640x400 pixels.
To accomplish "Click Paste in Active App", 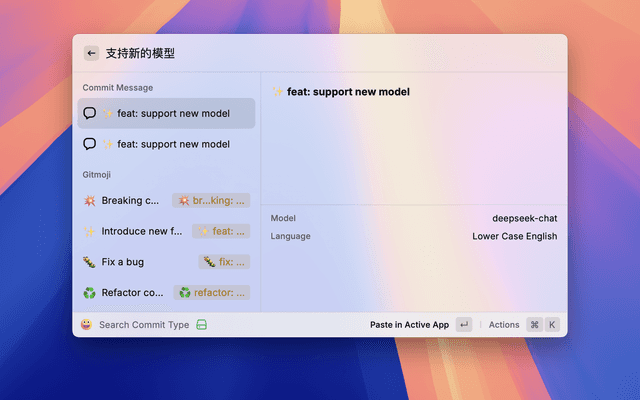I will [409, 325].
